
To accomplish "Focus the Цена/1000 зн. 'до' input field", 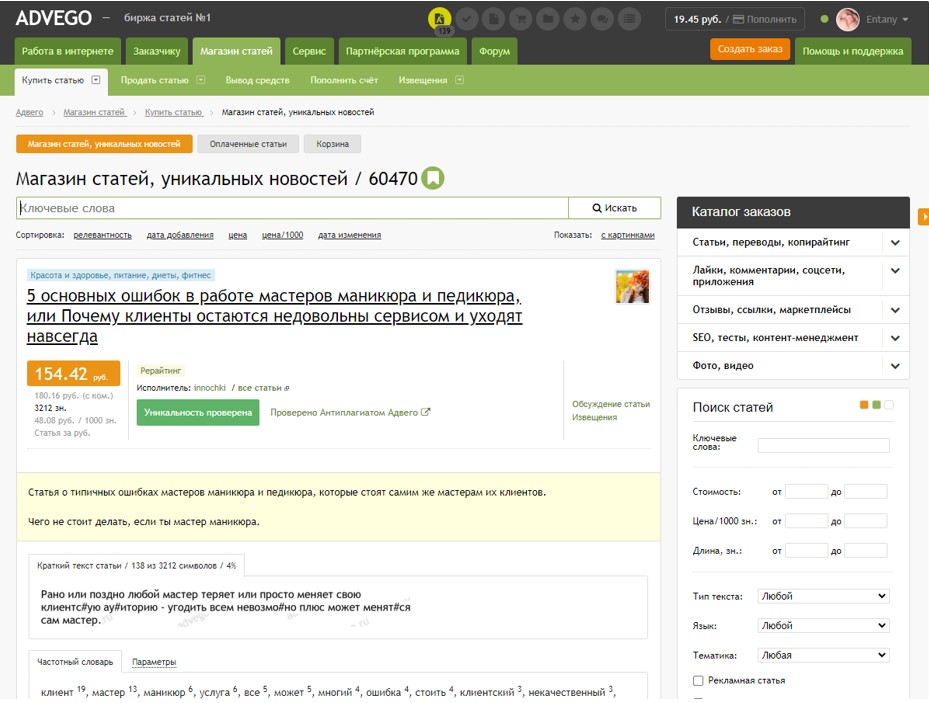I will (x=866, y=521).
